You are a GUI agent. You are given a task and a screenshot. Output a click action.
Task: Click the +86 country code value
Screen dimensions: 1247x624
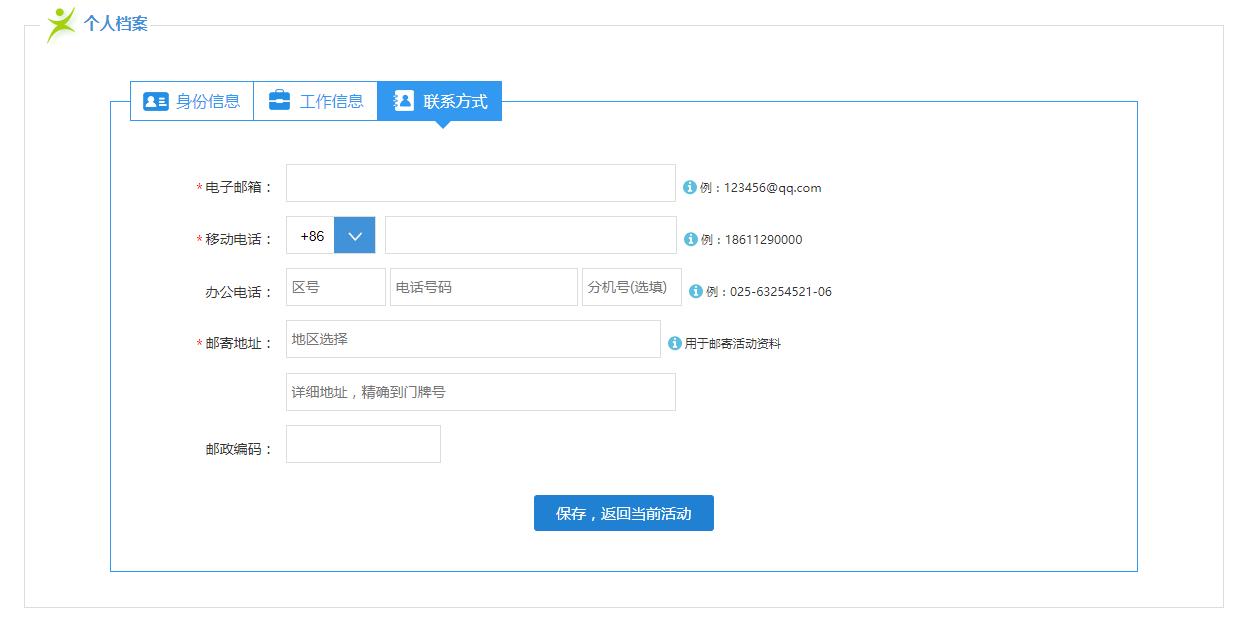coord(312,236)
